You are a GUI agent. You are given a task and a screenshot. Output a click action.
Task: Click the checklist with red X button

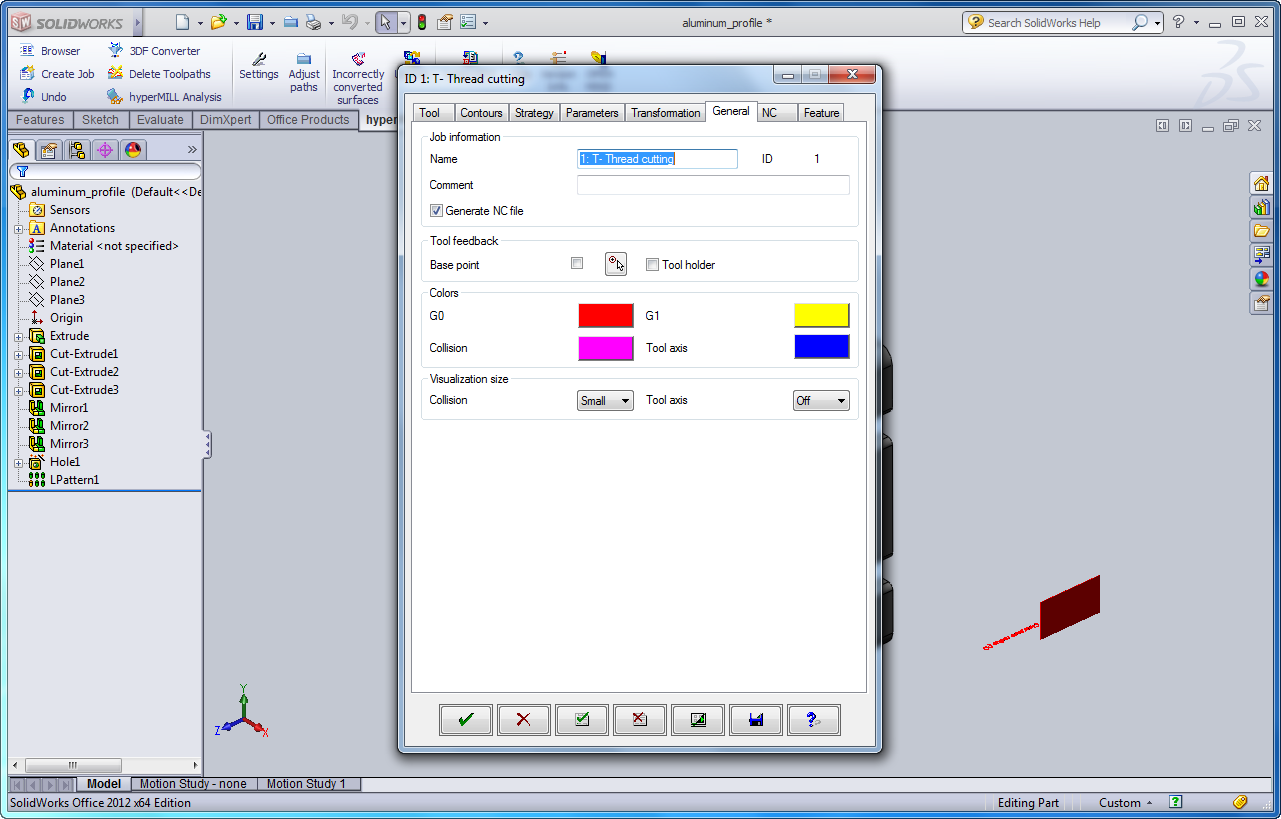click(640, 720)
